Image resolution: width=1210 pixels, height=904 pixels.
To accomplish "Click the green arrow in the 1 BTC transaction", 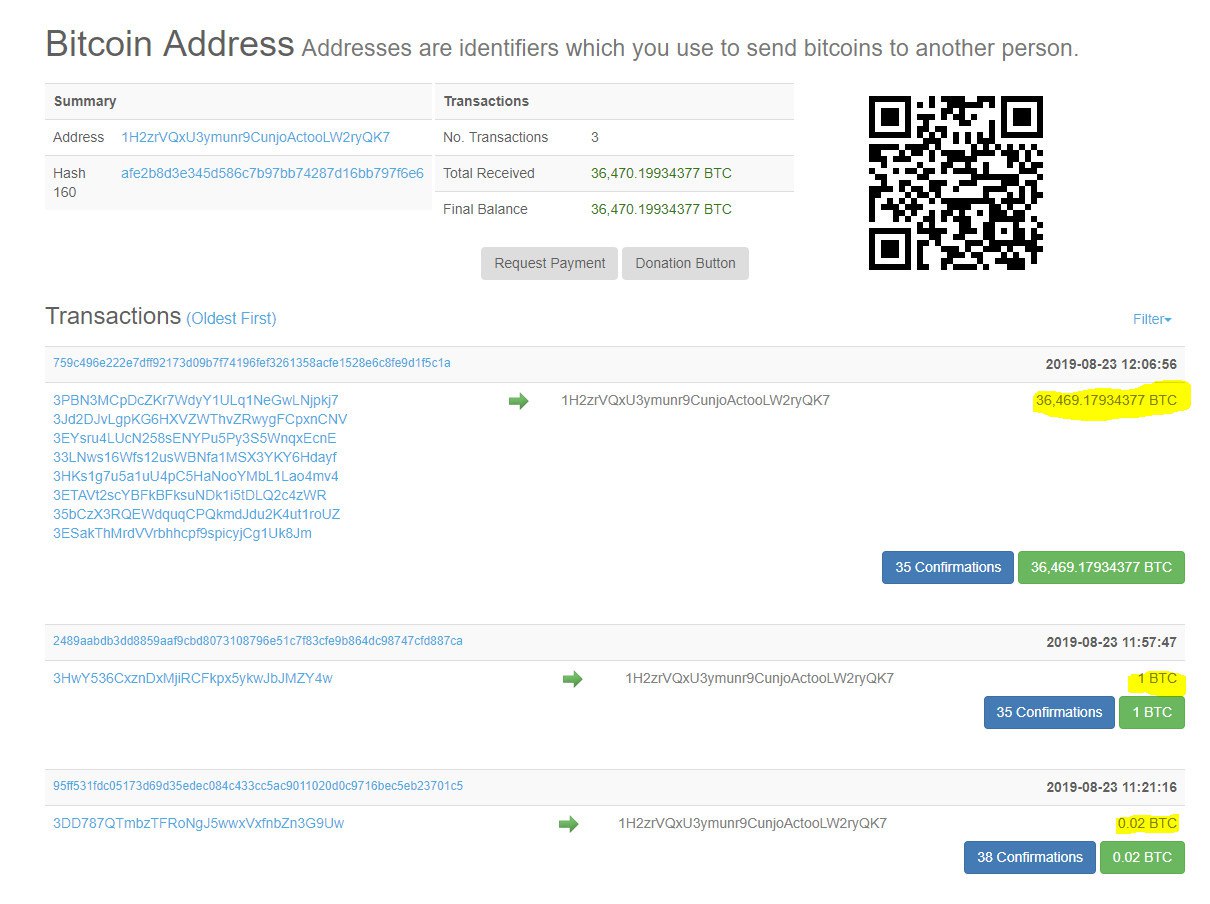I will [x=572, y=679].
